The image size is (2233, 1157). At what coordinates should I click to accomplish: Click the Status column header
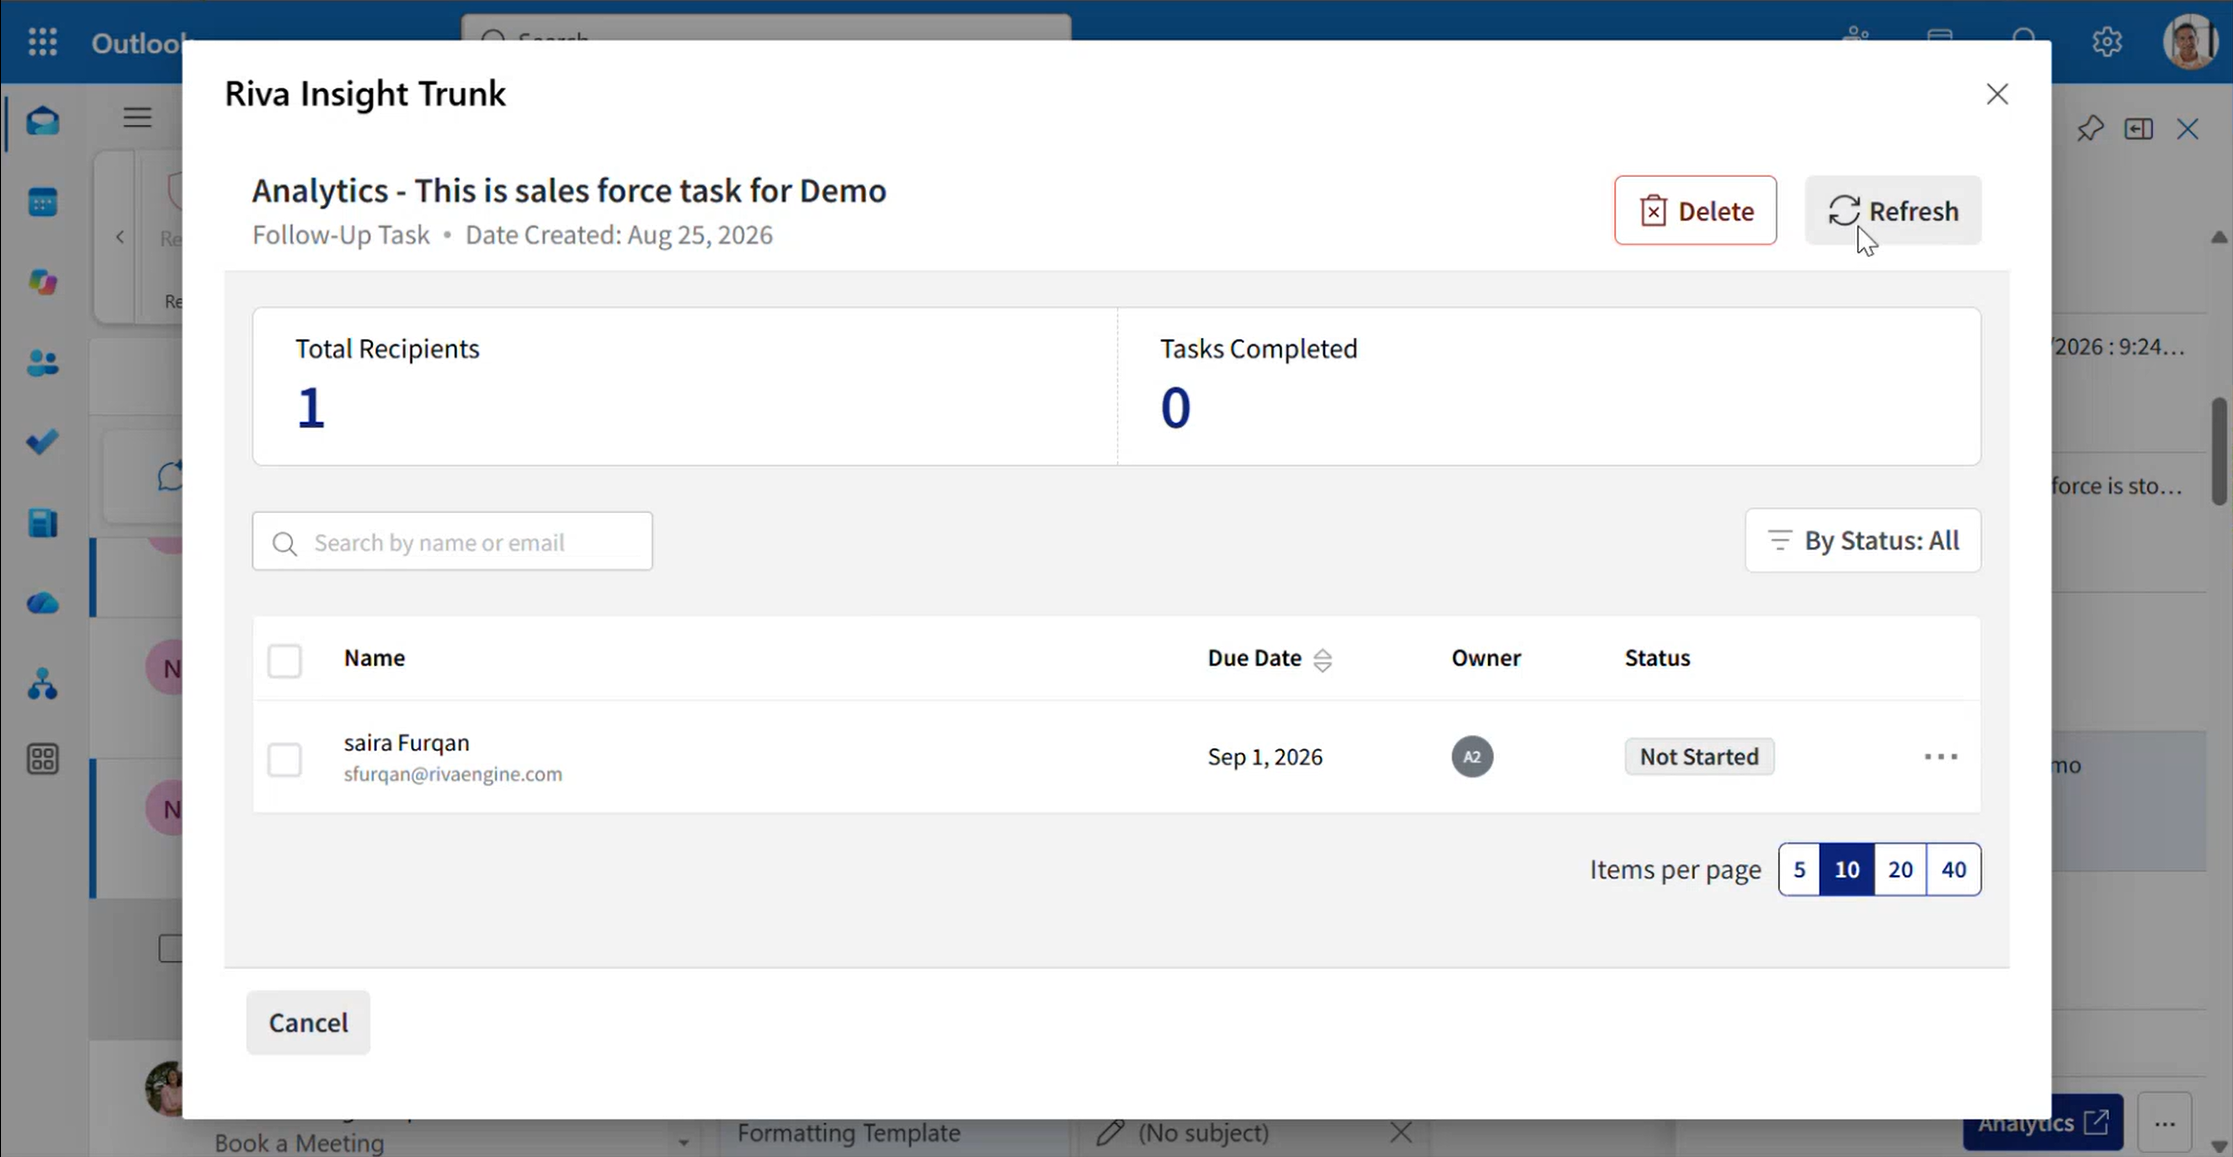coord(1657,658)
